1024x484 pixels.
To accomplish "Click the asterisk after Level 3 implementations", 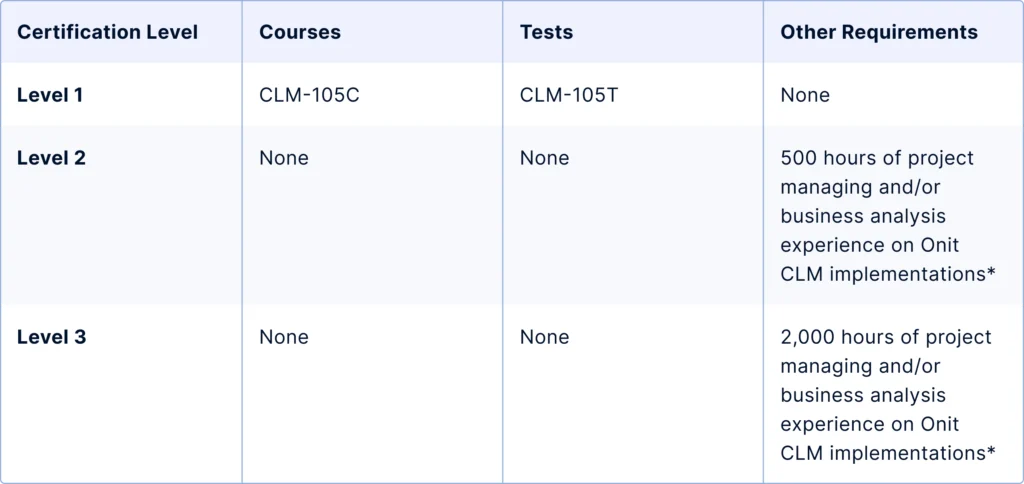I will 991,453.
